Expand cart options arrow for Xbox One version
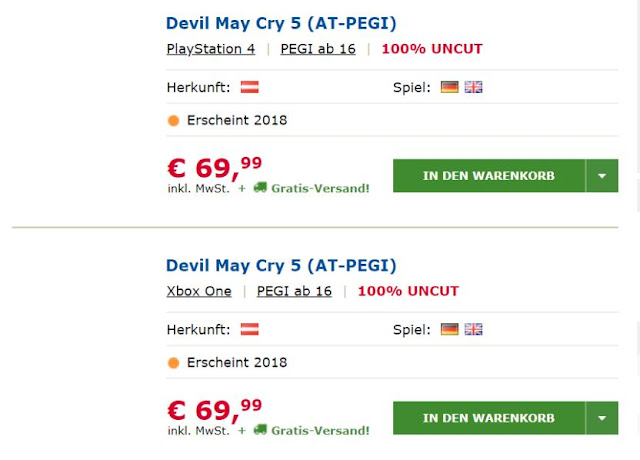The height and width of the screenshot is (460, 640). coord(602,418)
